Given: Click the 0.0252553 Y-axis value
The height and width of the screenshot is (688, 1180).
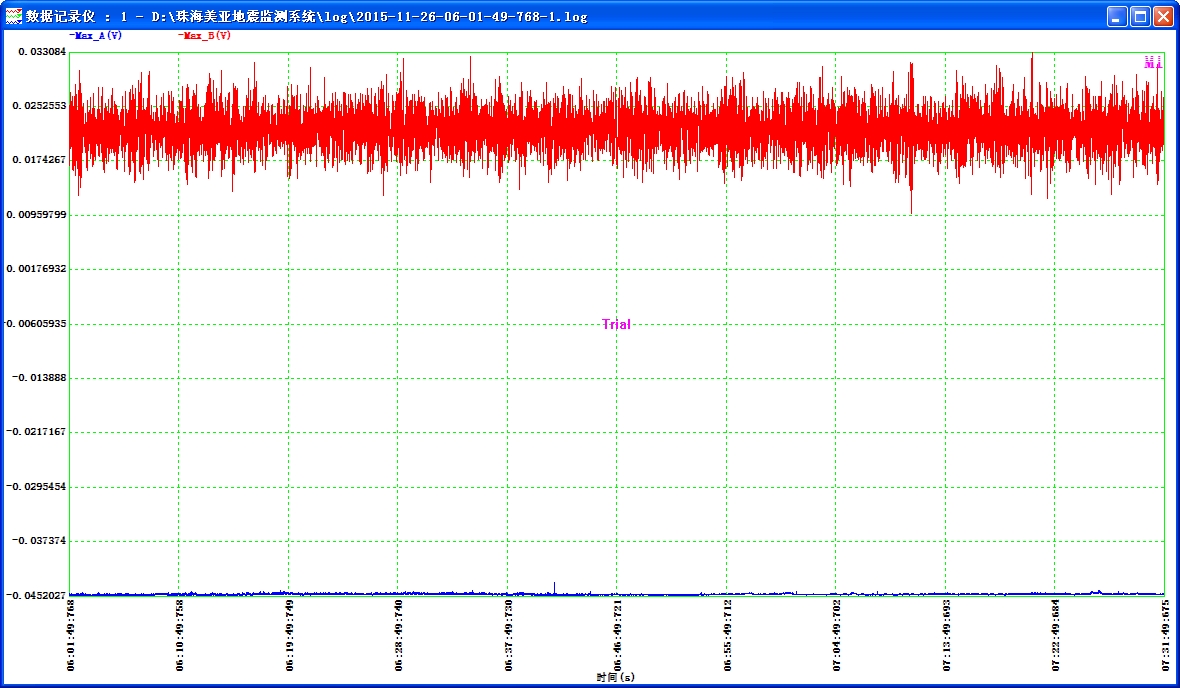Looking at the screenshot, I should tap(39, 105).
